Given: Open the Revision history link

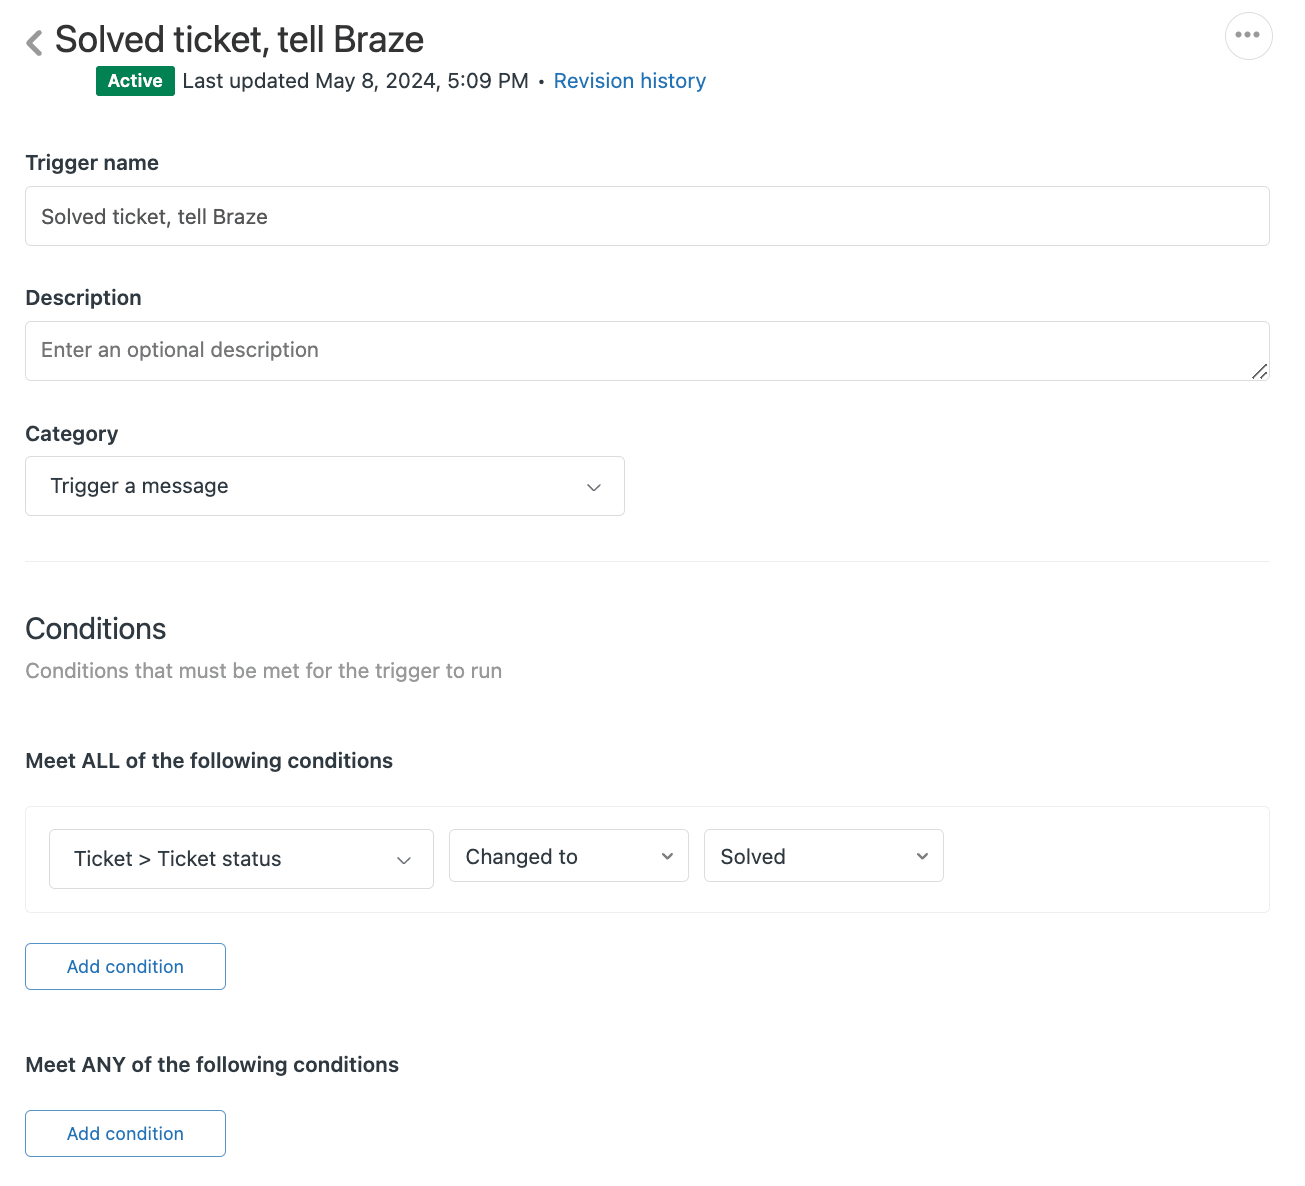Looking at the screenshot, I should [630, 81].
